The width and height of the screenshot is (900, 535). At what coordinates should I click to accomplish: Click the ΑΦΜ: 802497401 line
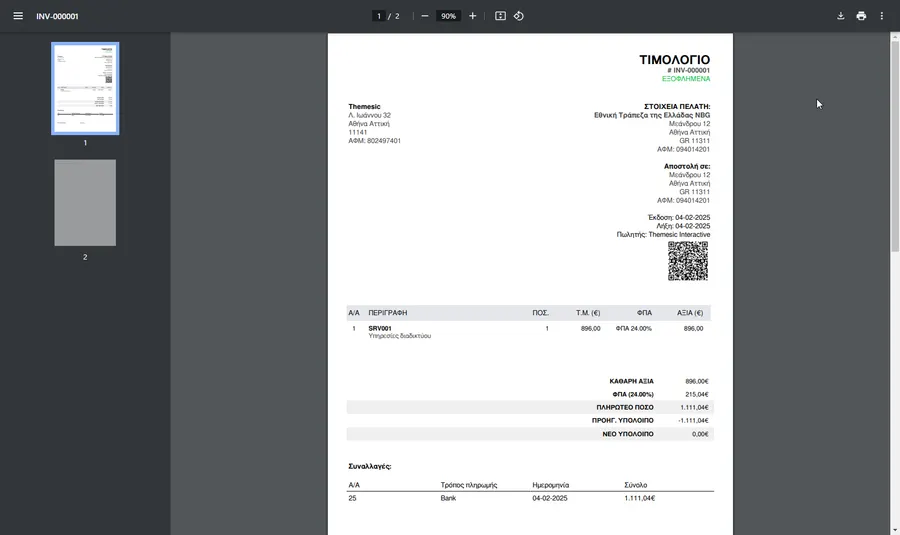tap(374, 141)
